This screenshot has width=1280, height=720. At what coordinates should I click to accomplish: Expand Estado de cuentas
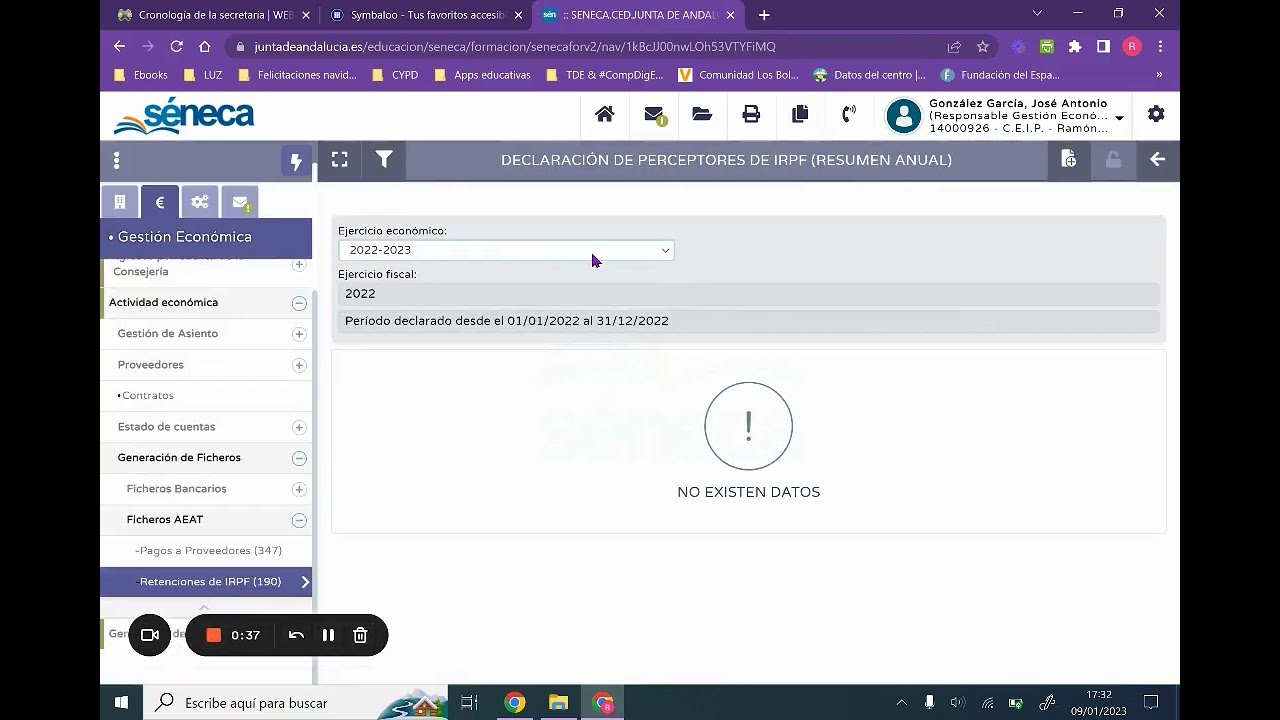click(299, 427)
